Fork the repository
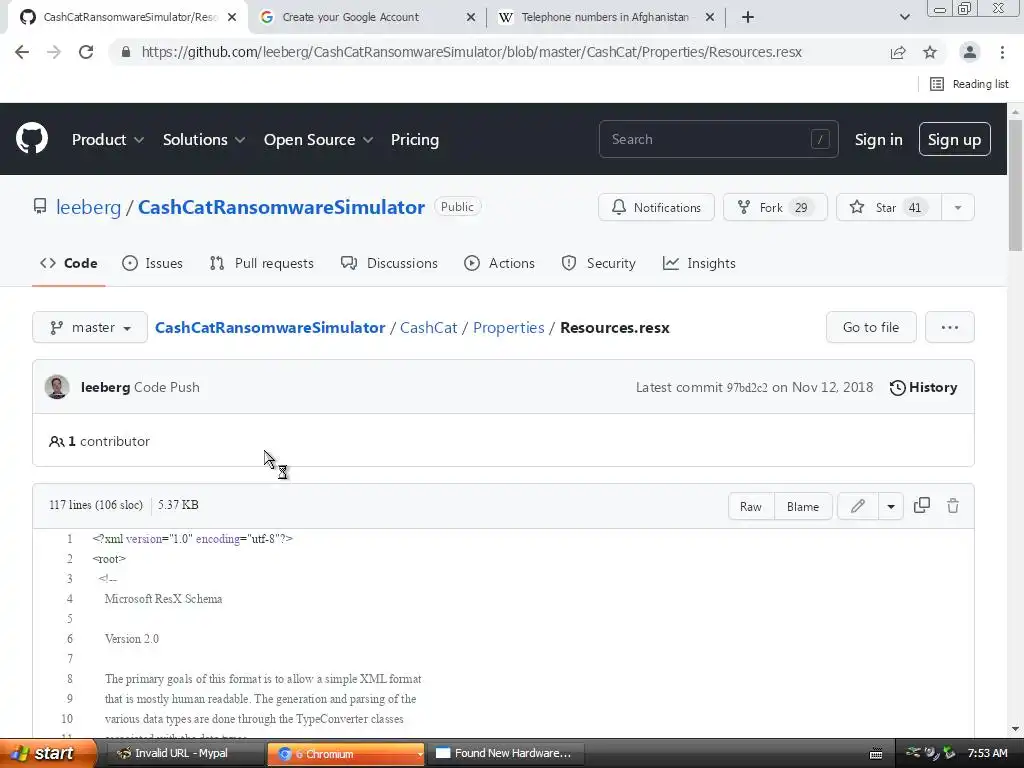Image resolution: width=1024 pixels, height=768 pixels. point(775,208)
